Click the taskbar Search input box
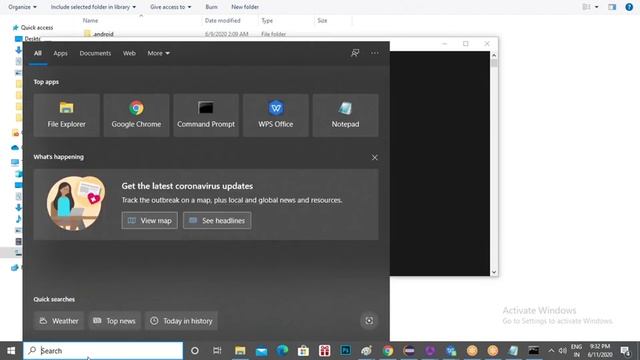This screenshot has height=360, width=640. click(x=103, y=351)
